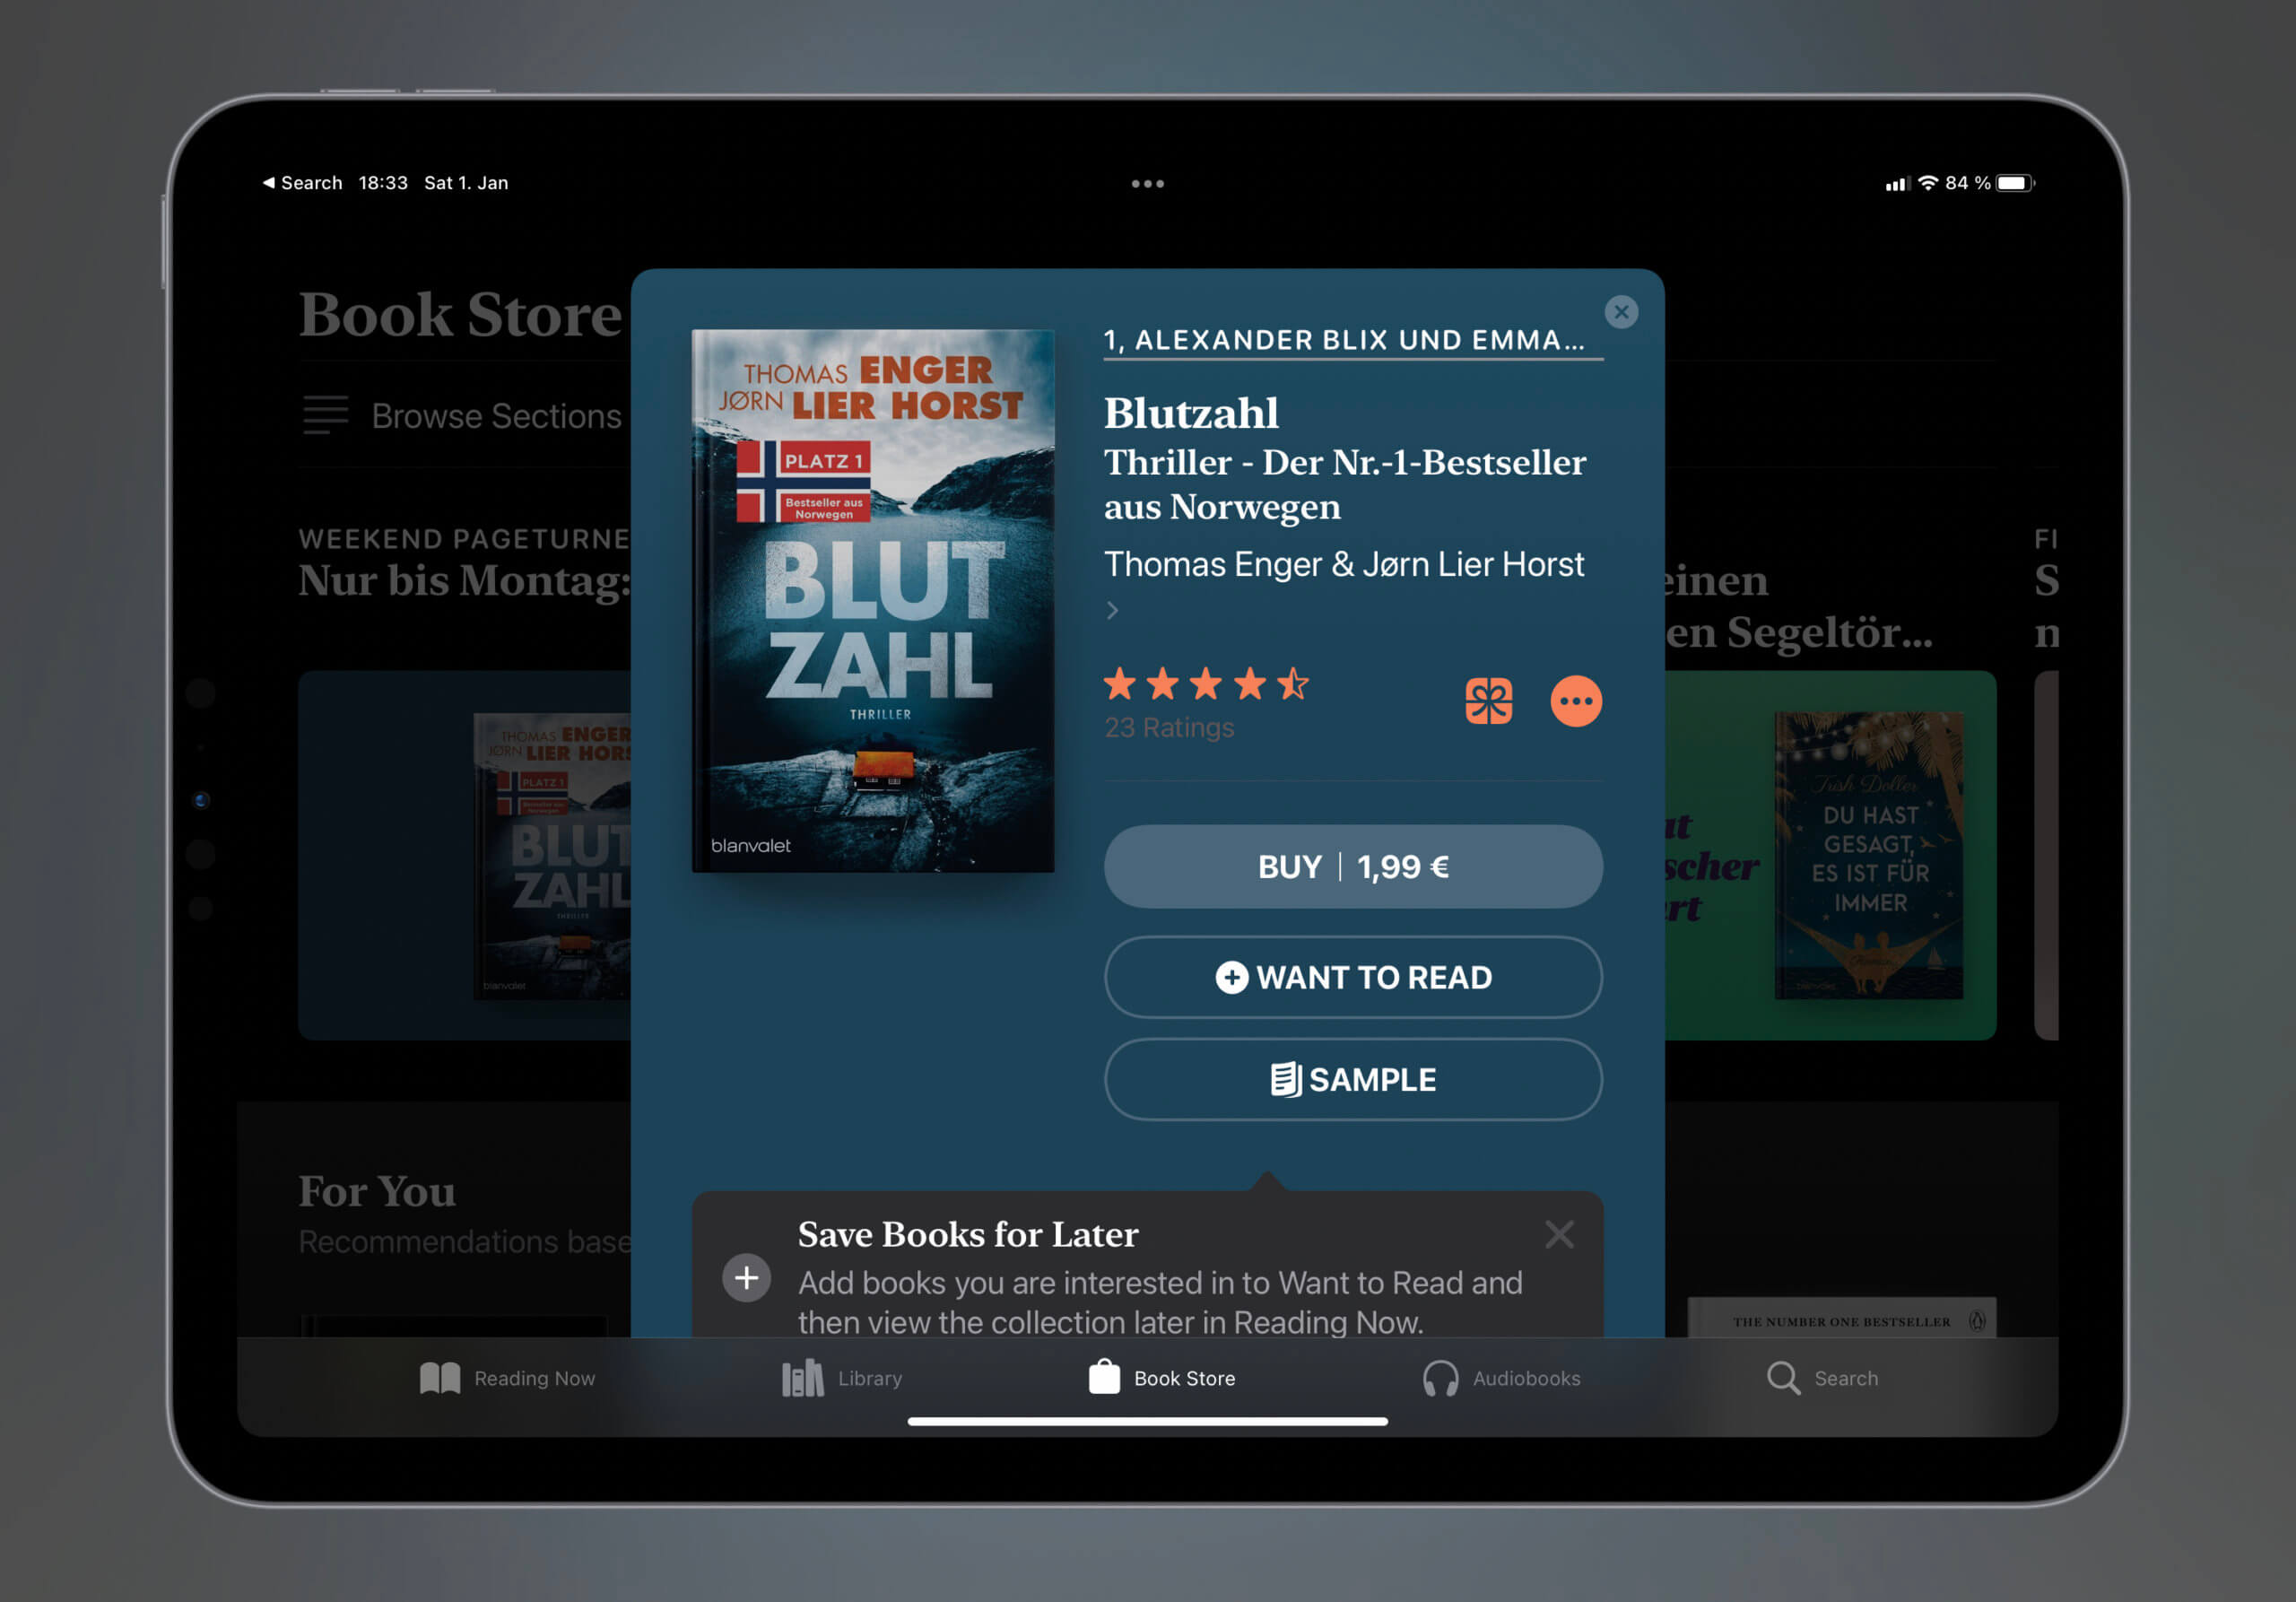Screen dimensions: 2296x1602
Task: Switch to the Audiobooks tab
Action: [1501, 1378]
